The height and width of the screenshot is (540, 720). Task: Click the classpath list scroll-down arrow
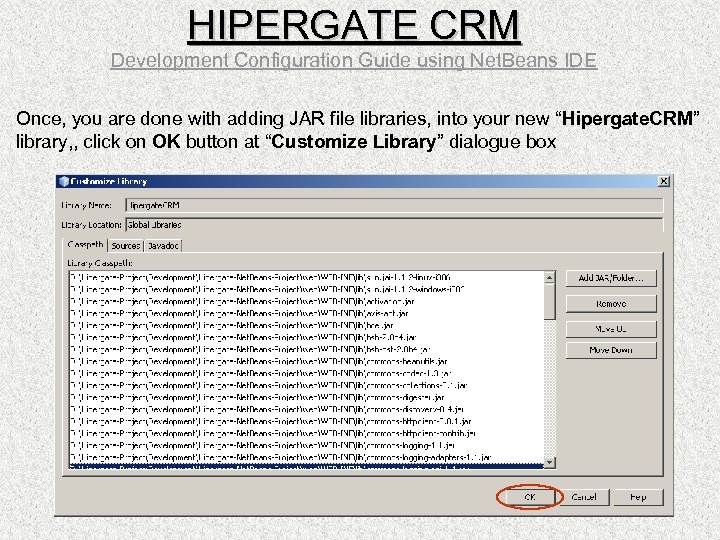pos(550,462)
